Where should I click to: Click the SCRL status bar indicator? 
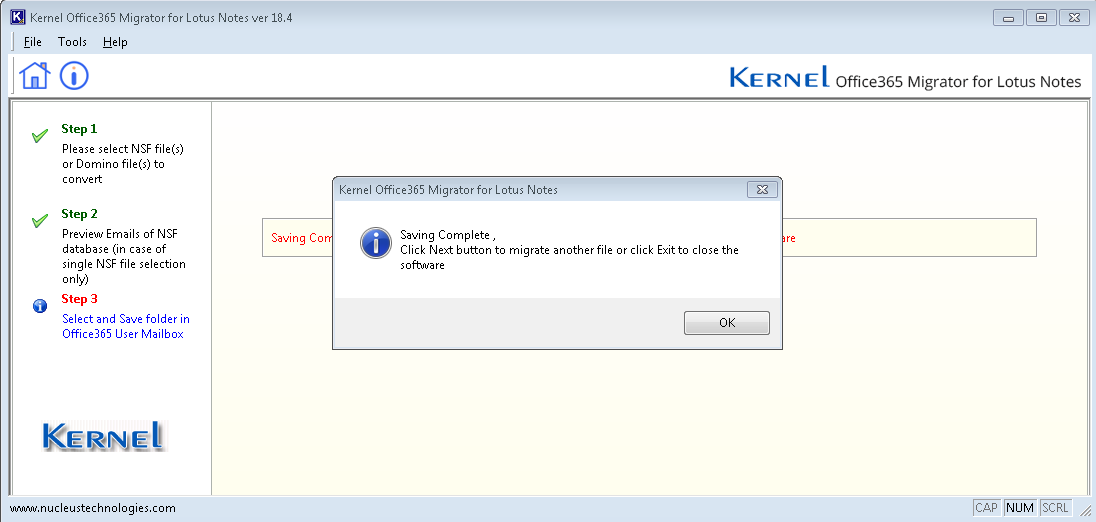click(x=1055, y=508)
